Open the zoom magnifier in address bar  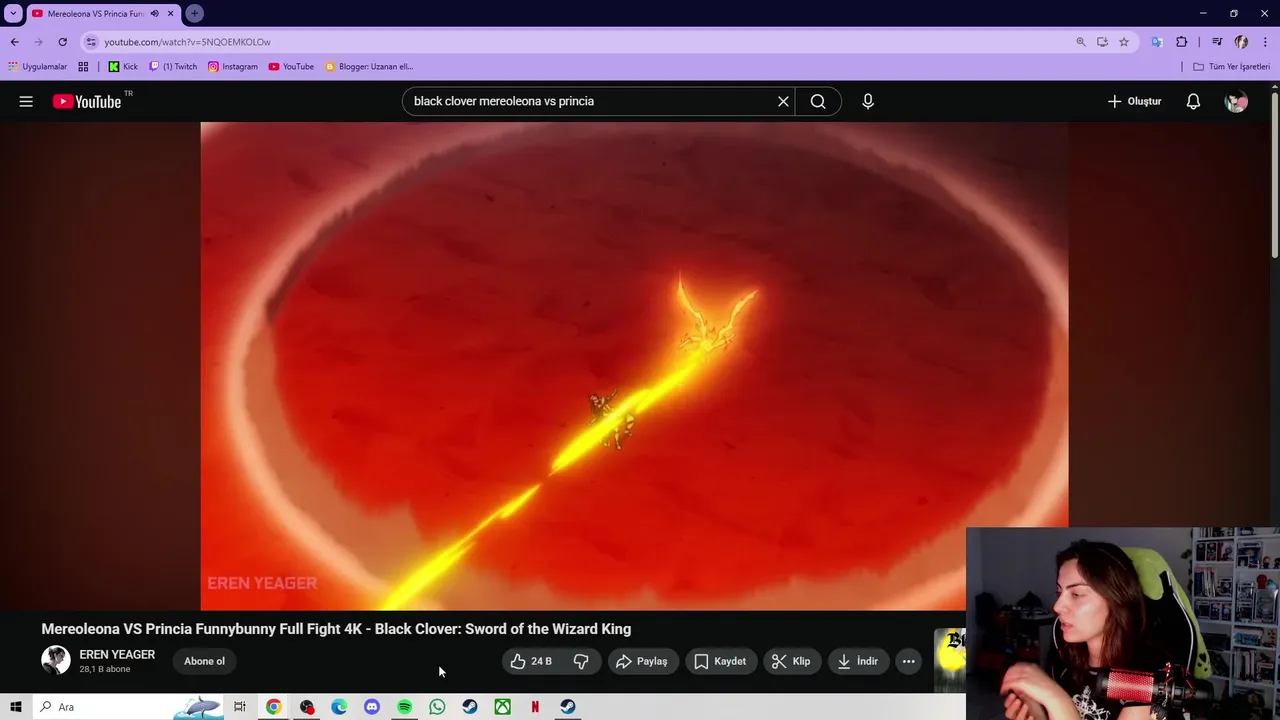tap(1080, 42)
